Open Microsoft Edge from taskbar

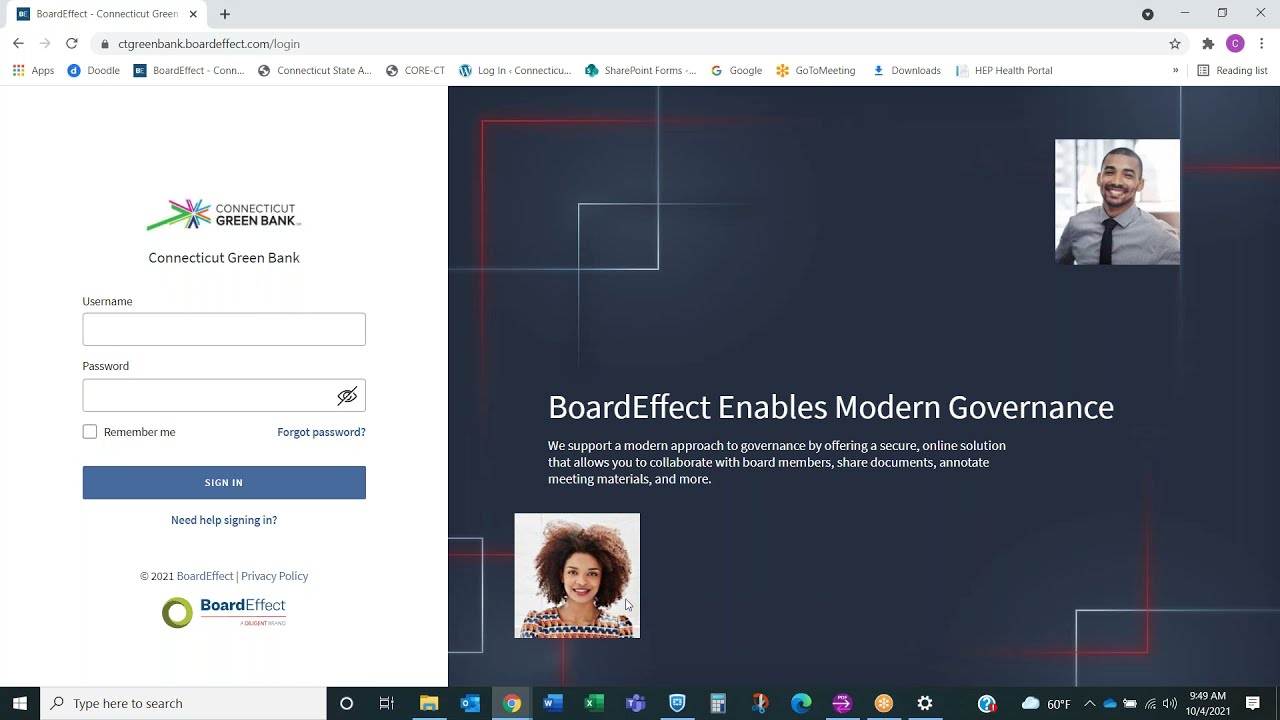[801, 703]
